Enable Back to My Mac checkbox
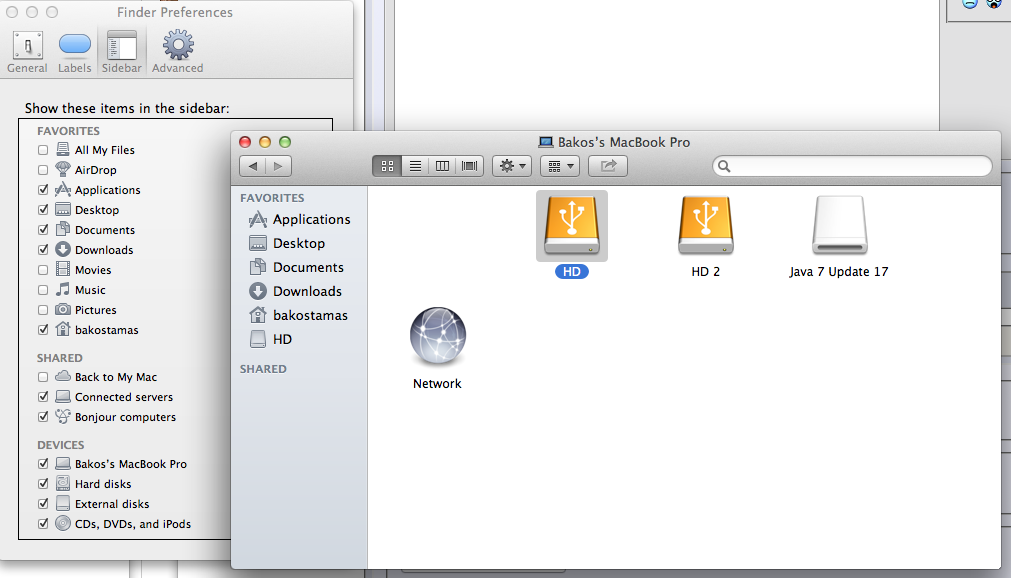 click(x=43, y=377)
